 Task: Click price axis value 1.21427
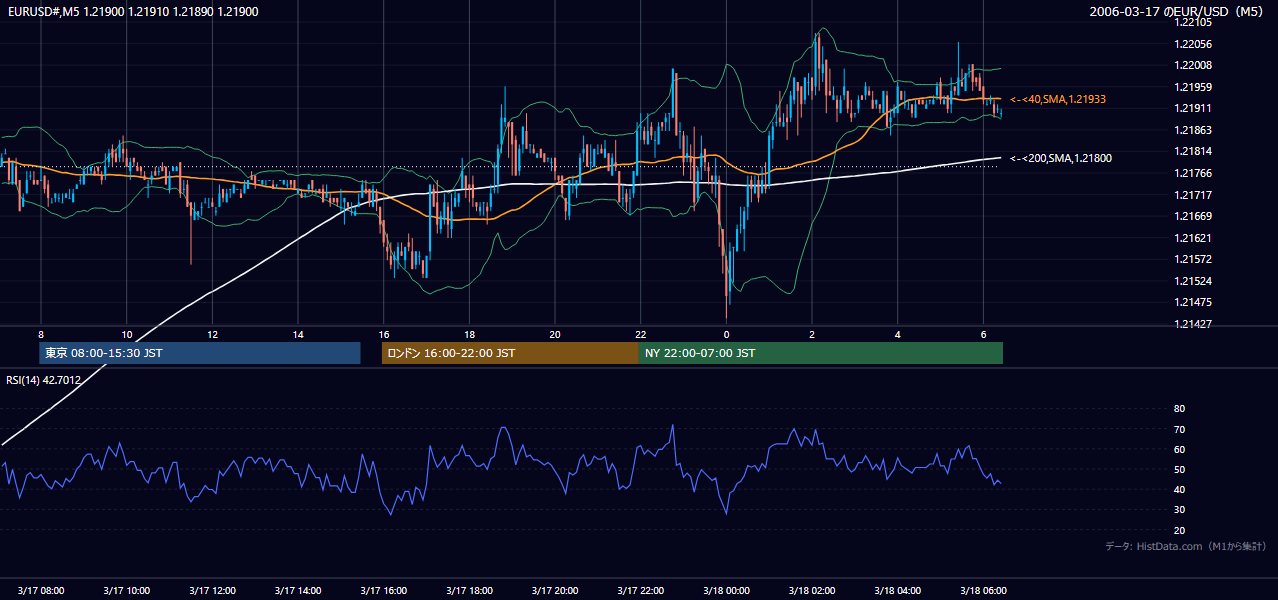tap(1193, 324)
